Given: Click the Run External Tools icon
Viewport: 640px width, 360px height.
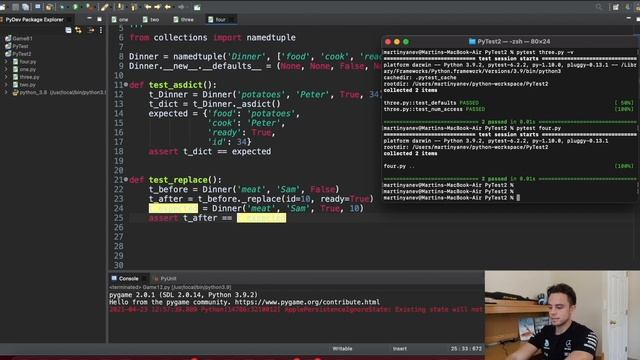Looking at the screenshot, I should [x=89, y=7].
